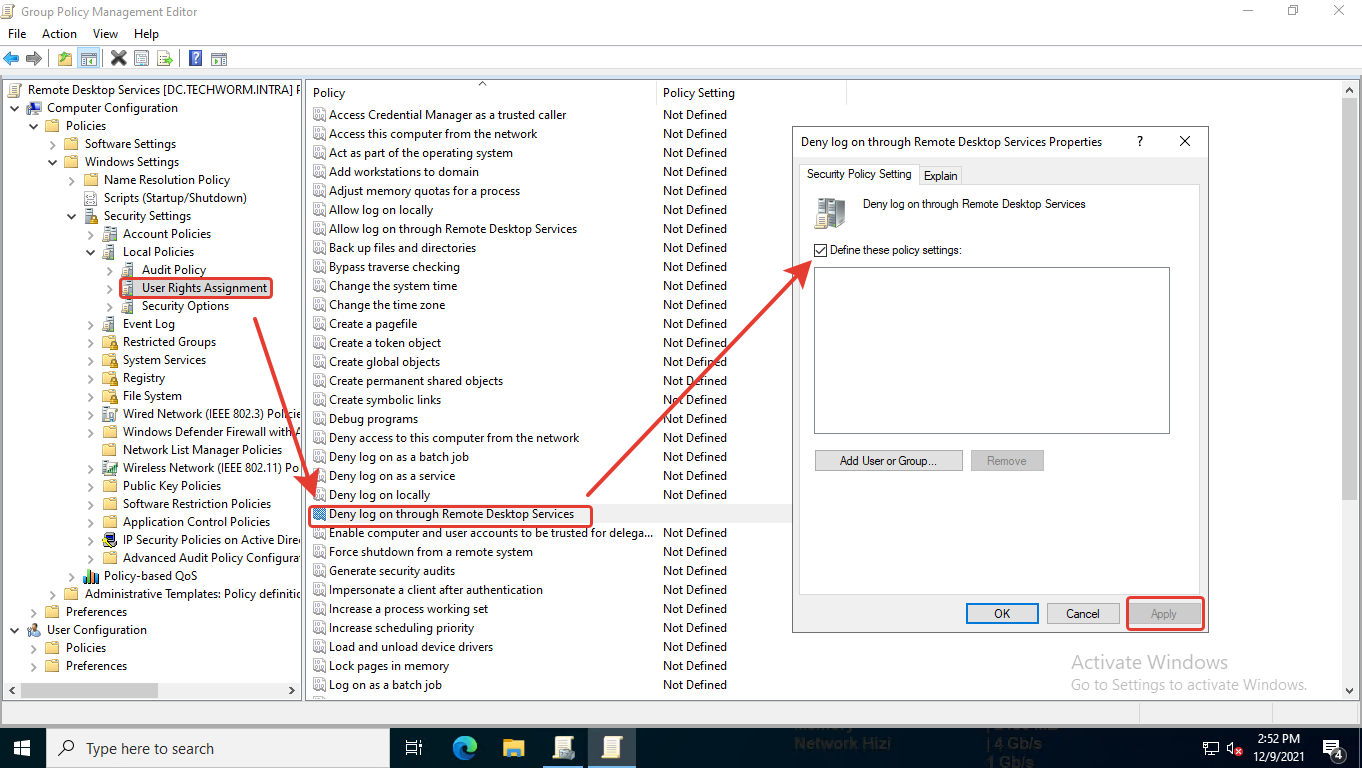Launch Microsoft Edge from the taskbar
1362x768 pixels.
[x=465, y=748]
